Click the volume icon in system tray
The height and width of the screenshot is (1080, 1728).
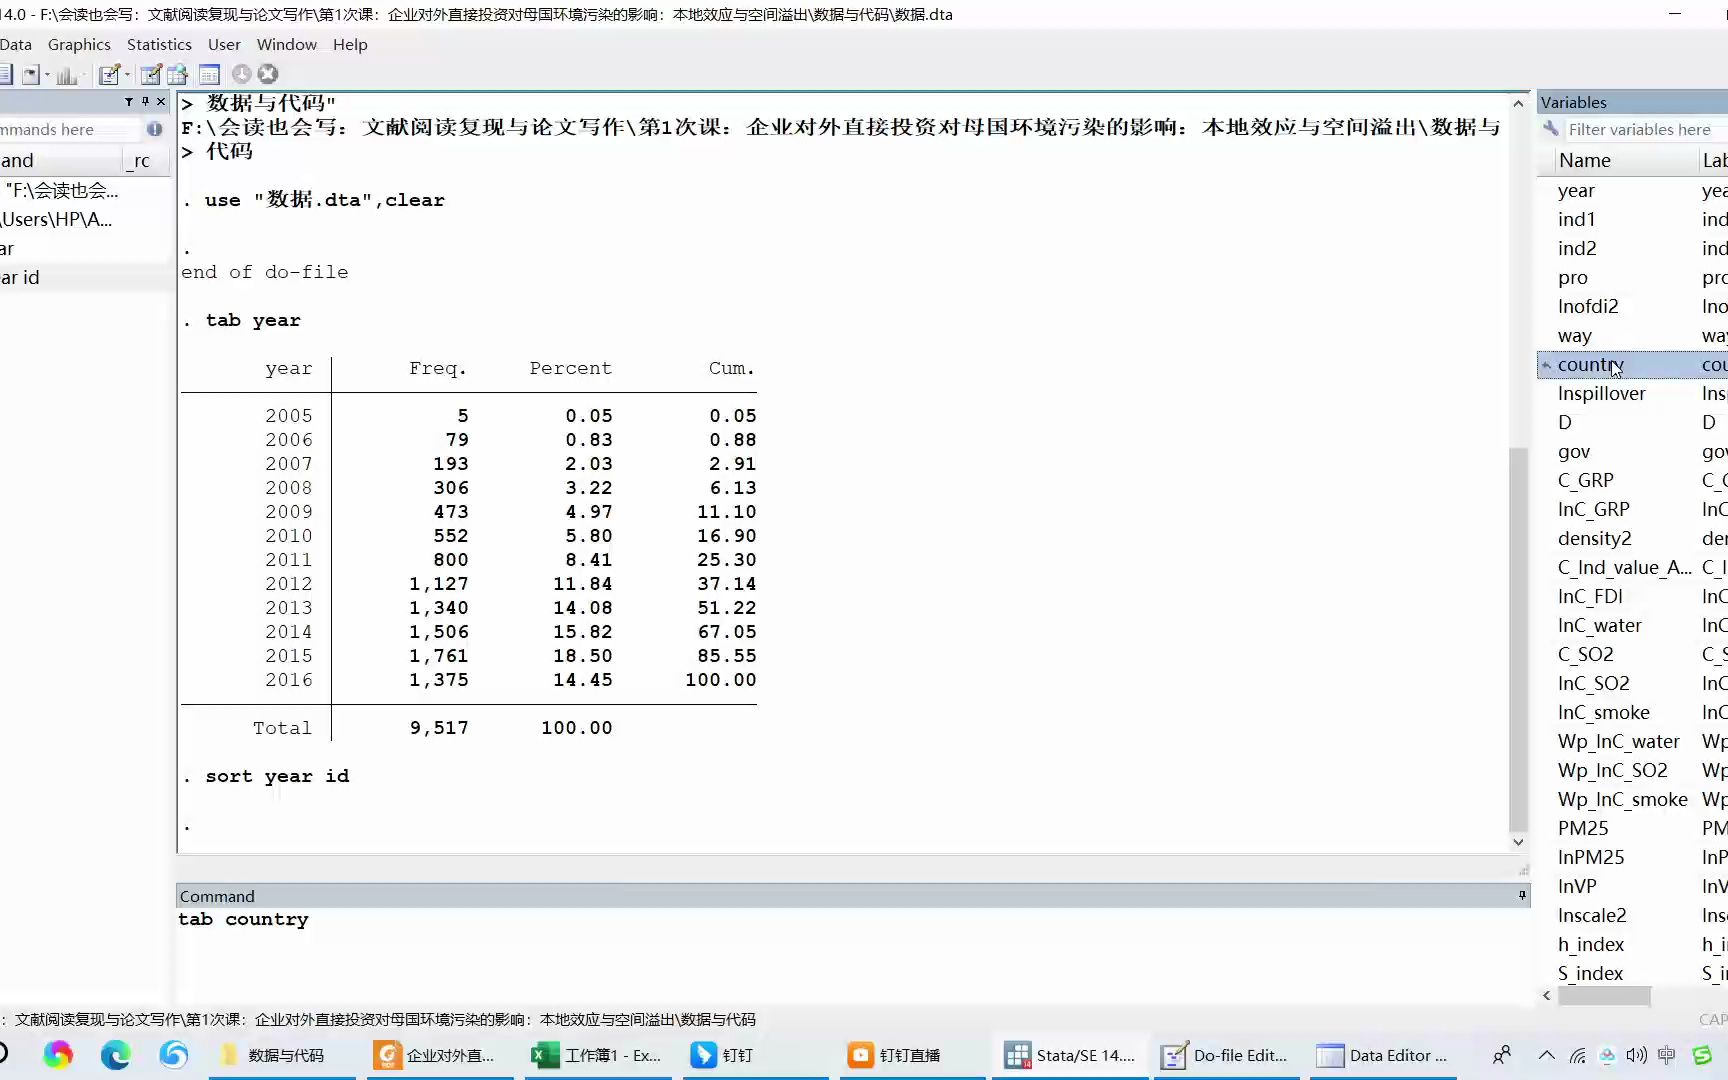1636,1055
